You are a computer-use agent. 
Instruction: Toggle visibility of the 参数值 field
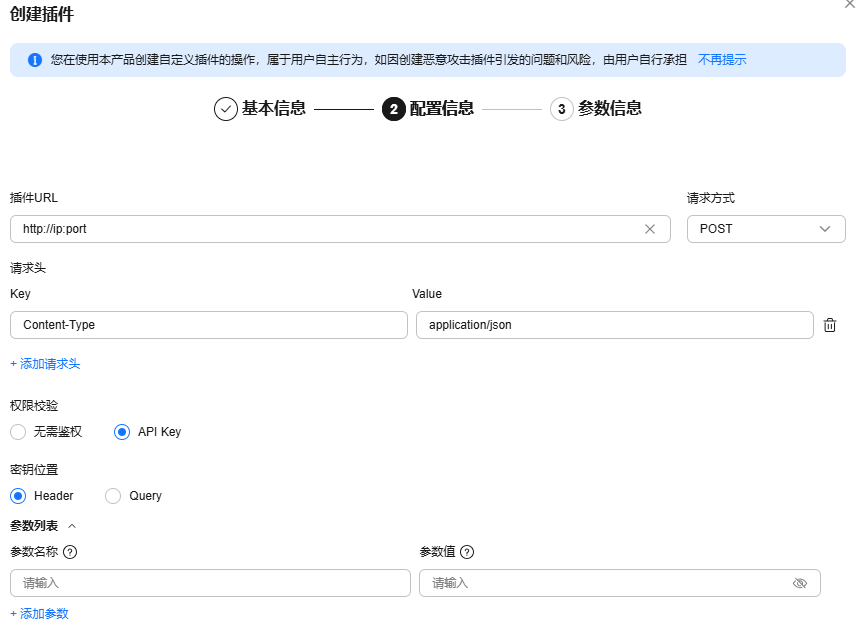[799, 583]
